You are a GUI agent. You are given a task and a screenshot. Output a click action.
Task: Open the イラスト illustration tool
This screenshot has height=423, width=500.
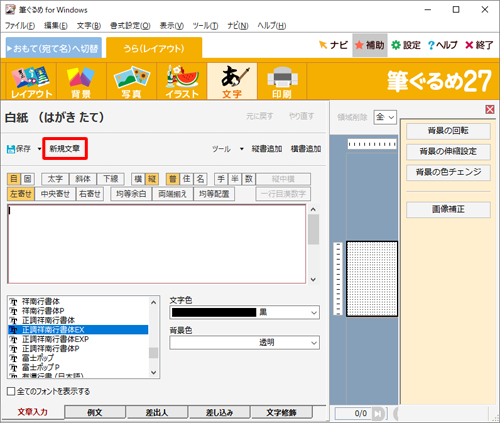[182, 82]
